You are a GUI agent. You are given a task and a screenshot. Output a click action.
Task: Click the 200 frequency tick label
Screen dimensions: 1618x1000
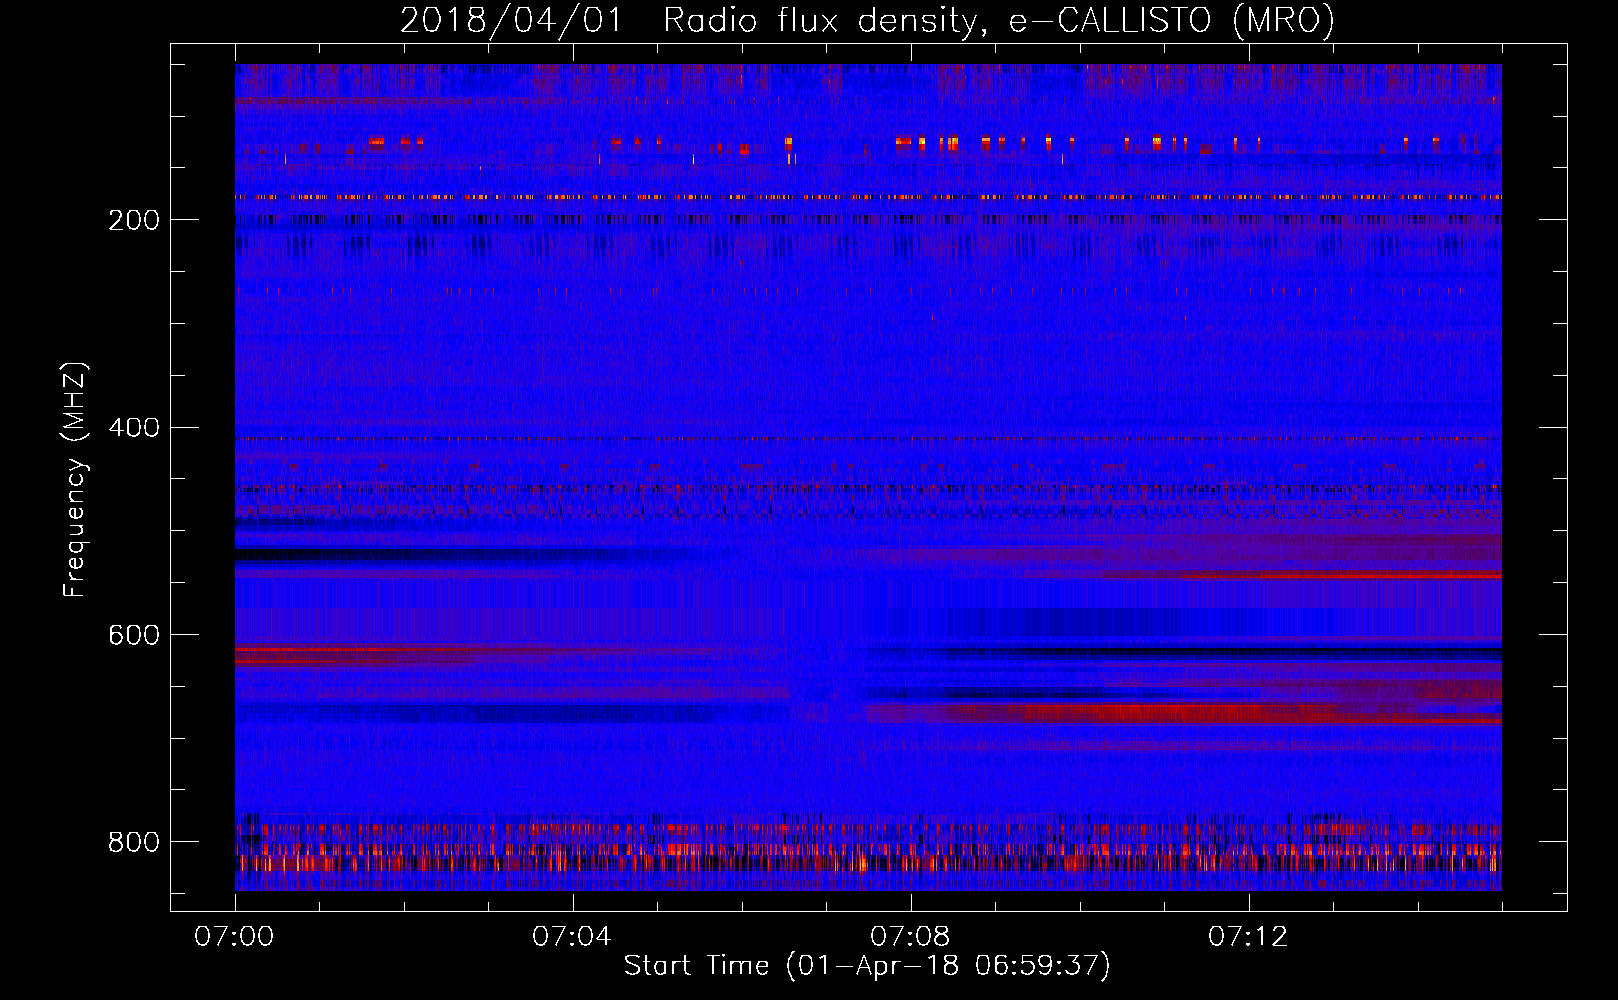pyautogui.click(x=134, y=220)
